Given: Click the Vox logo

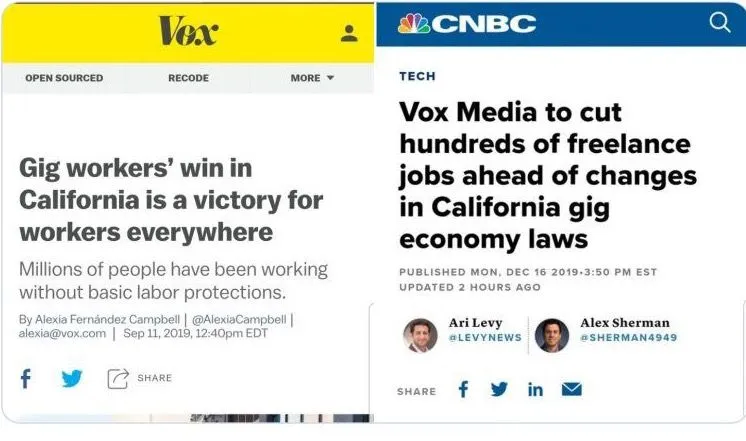Looking at the screenshot, I should 188,32.
